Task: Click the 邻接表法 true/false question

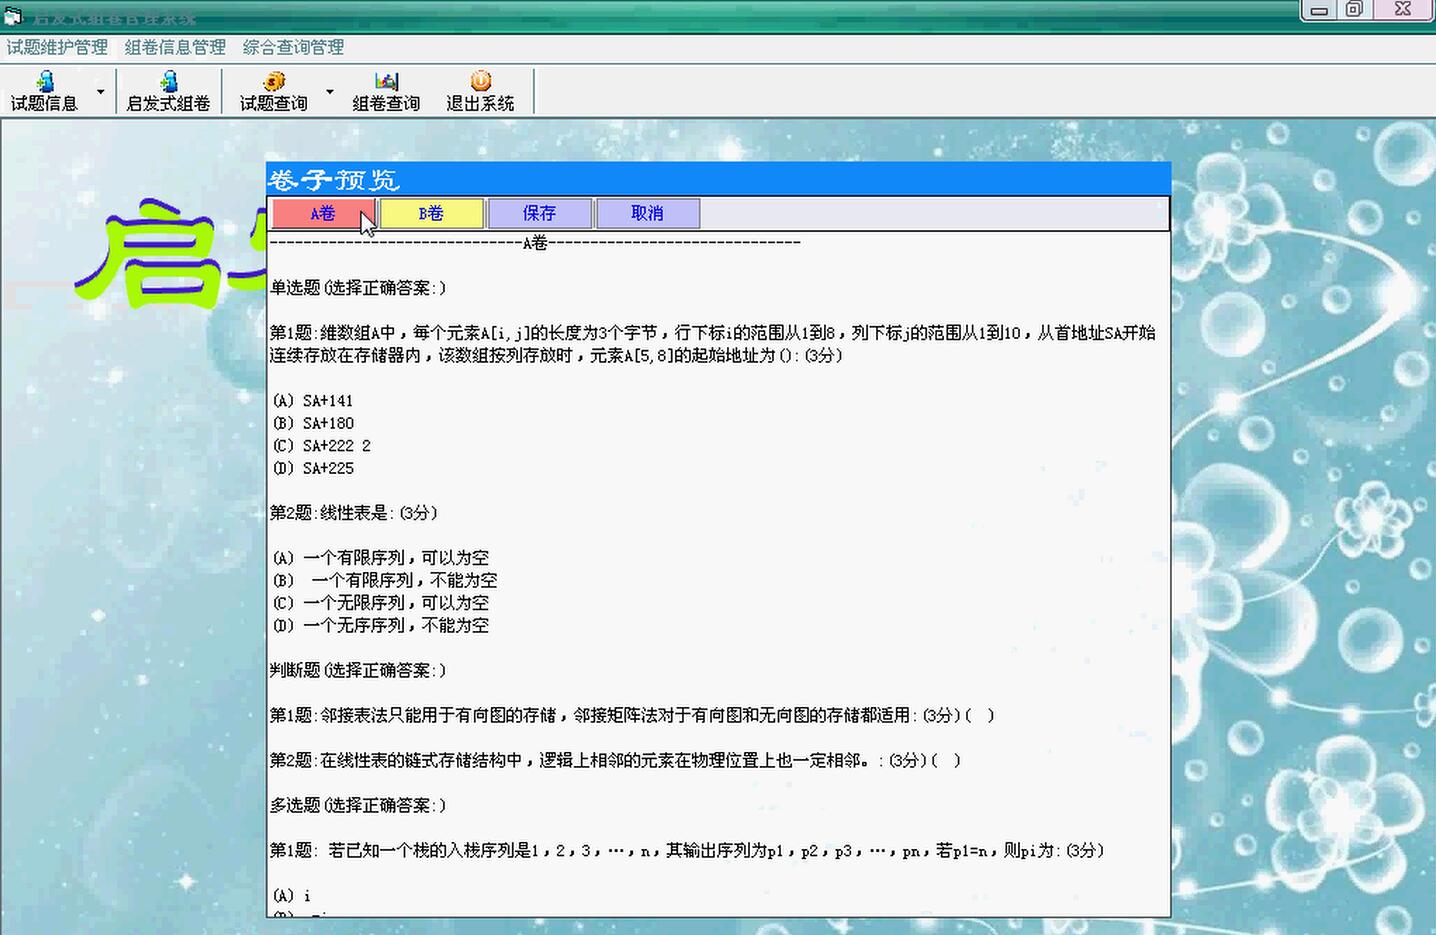Action: [x=632, y=716]
